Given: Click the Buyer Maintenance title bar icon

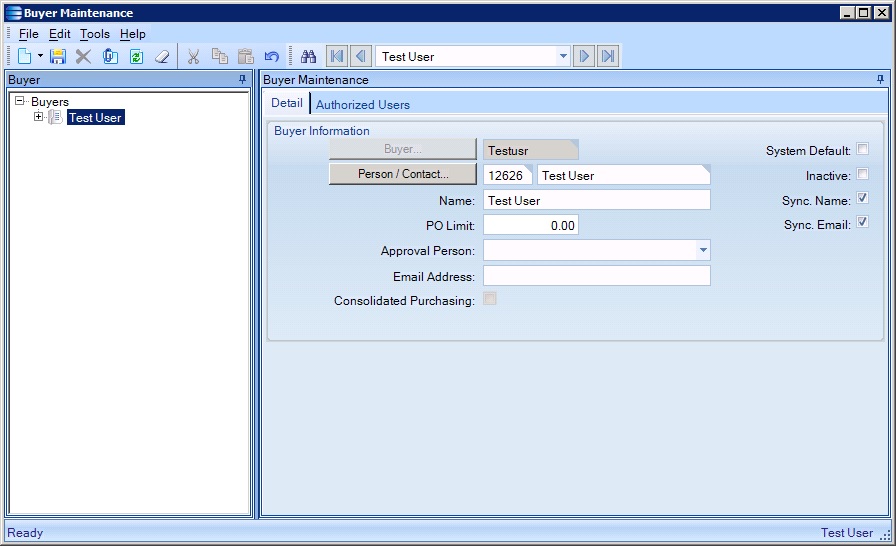Looking at the screenshot, I should [14, 13].
